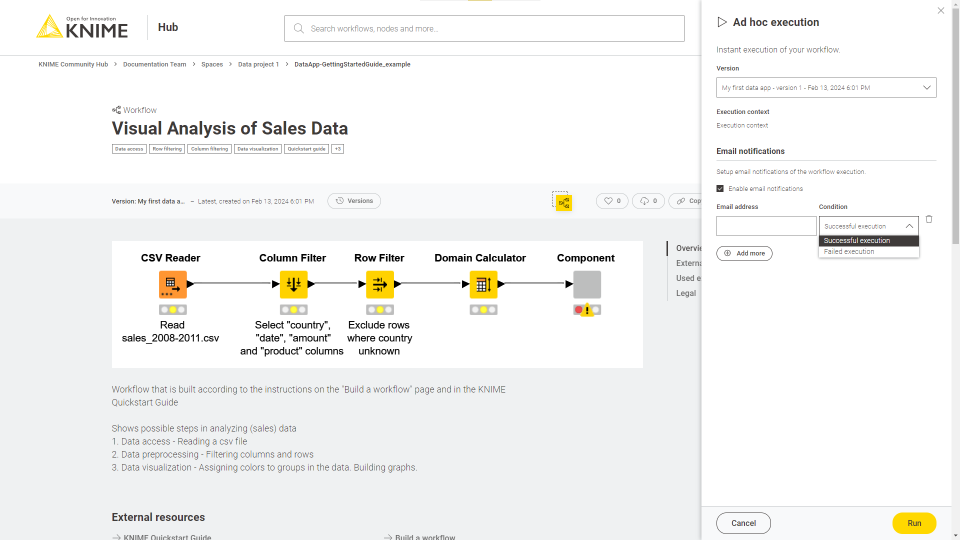Viewport: 960px width, 540px height.
Task: Delete the email notification row with trash icon
Action: (929, 219)
